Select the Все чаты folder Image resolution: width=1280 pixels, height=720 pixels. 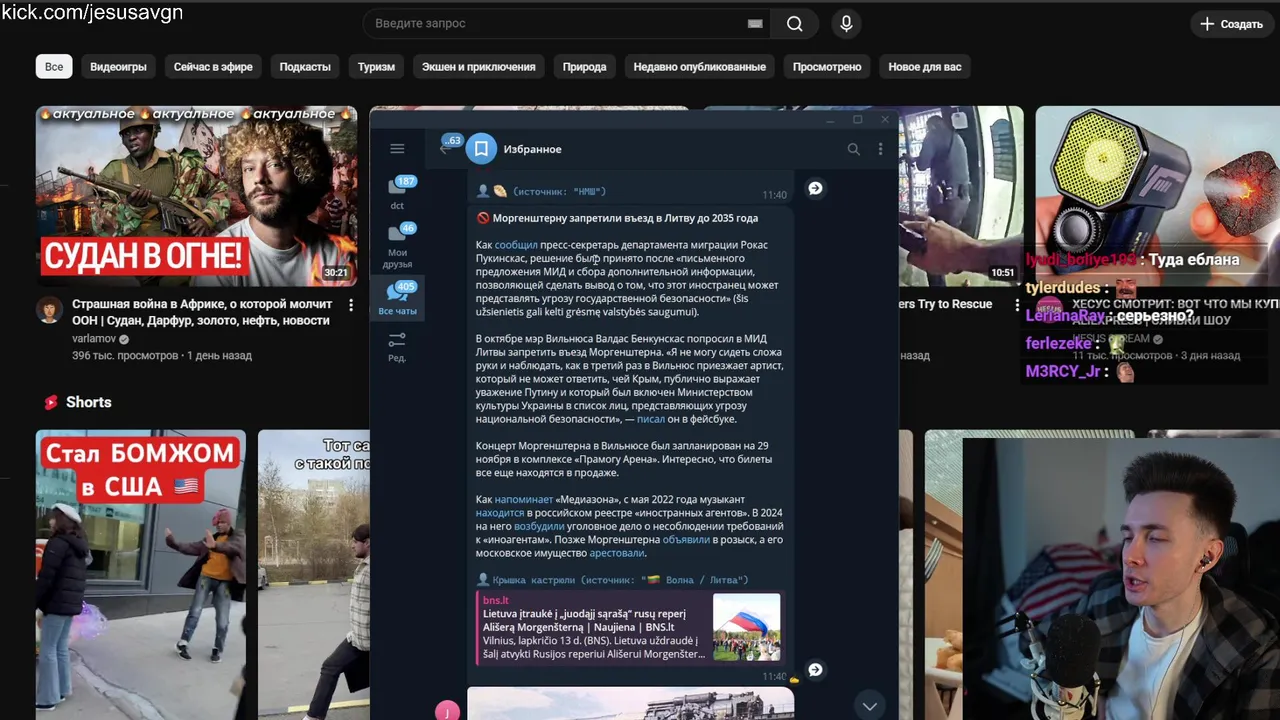click(x=397, y=298)
